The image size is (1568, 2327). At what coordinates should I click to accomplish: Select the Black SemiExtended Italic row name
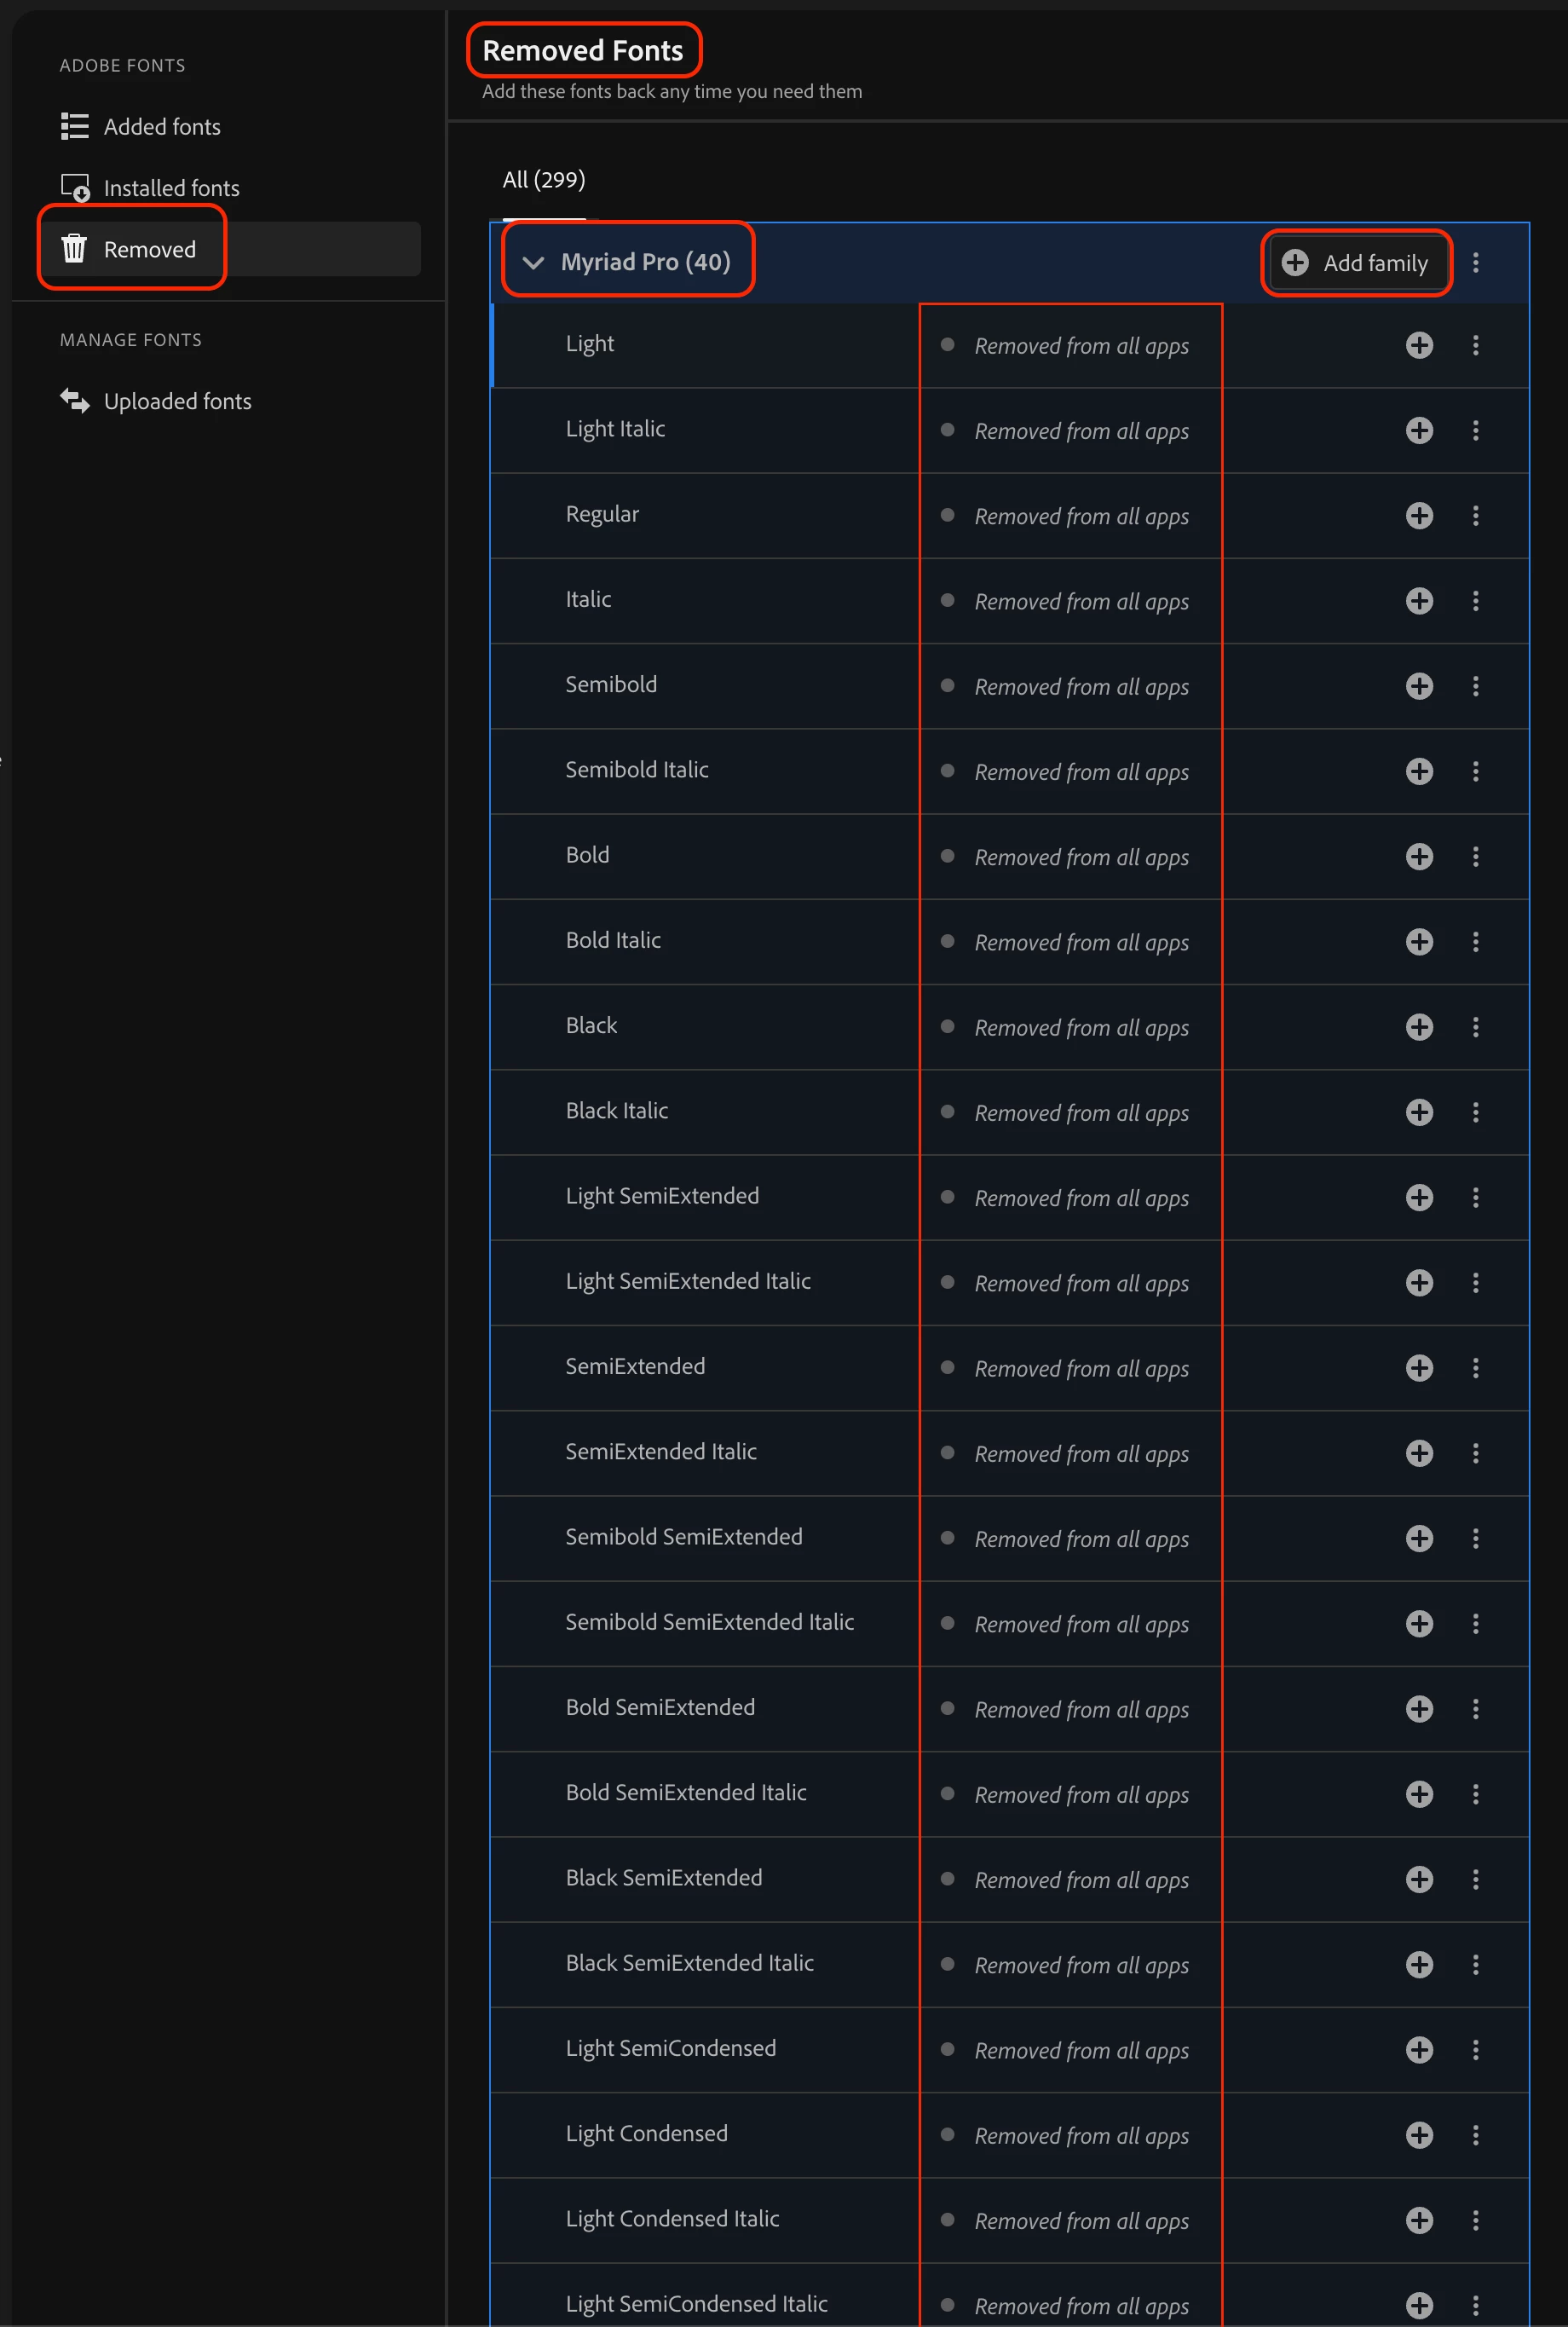[x=690, y=1963]
